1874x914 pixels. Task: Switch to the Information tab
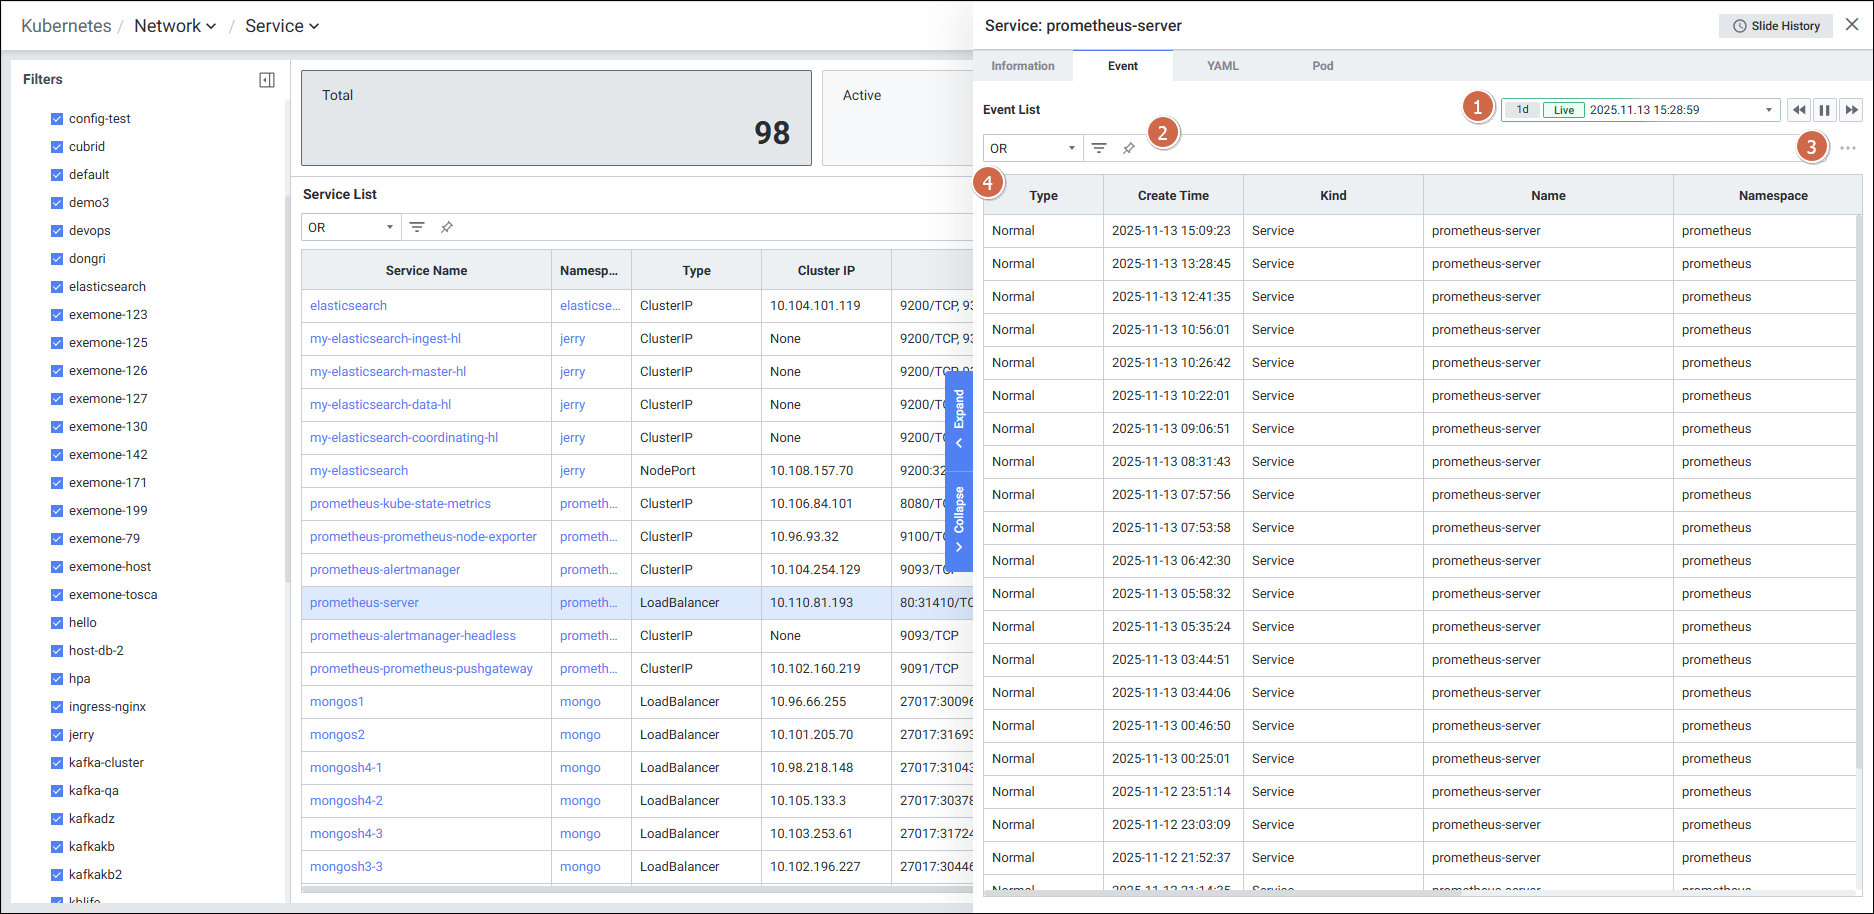(1022, 66)
